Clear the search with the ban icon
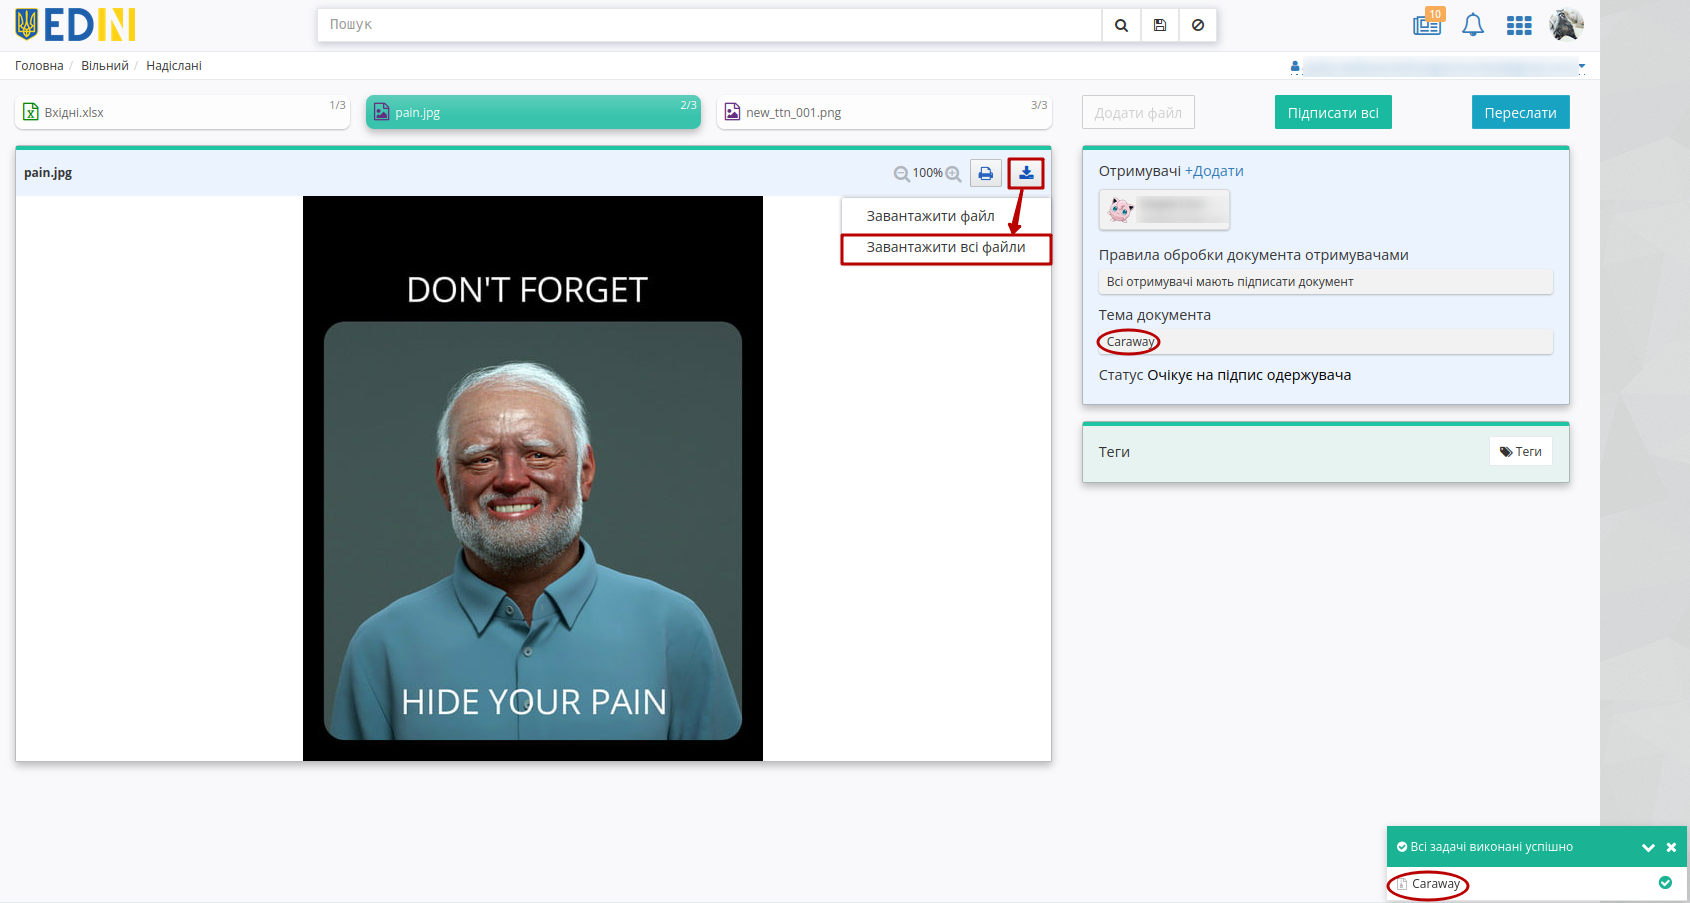 pyautogui.click(x=1198, y=25)
